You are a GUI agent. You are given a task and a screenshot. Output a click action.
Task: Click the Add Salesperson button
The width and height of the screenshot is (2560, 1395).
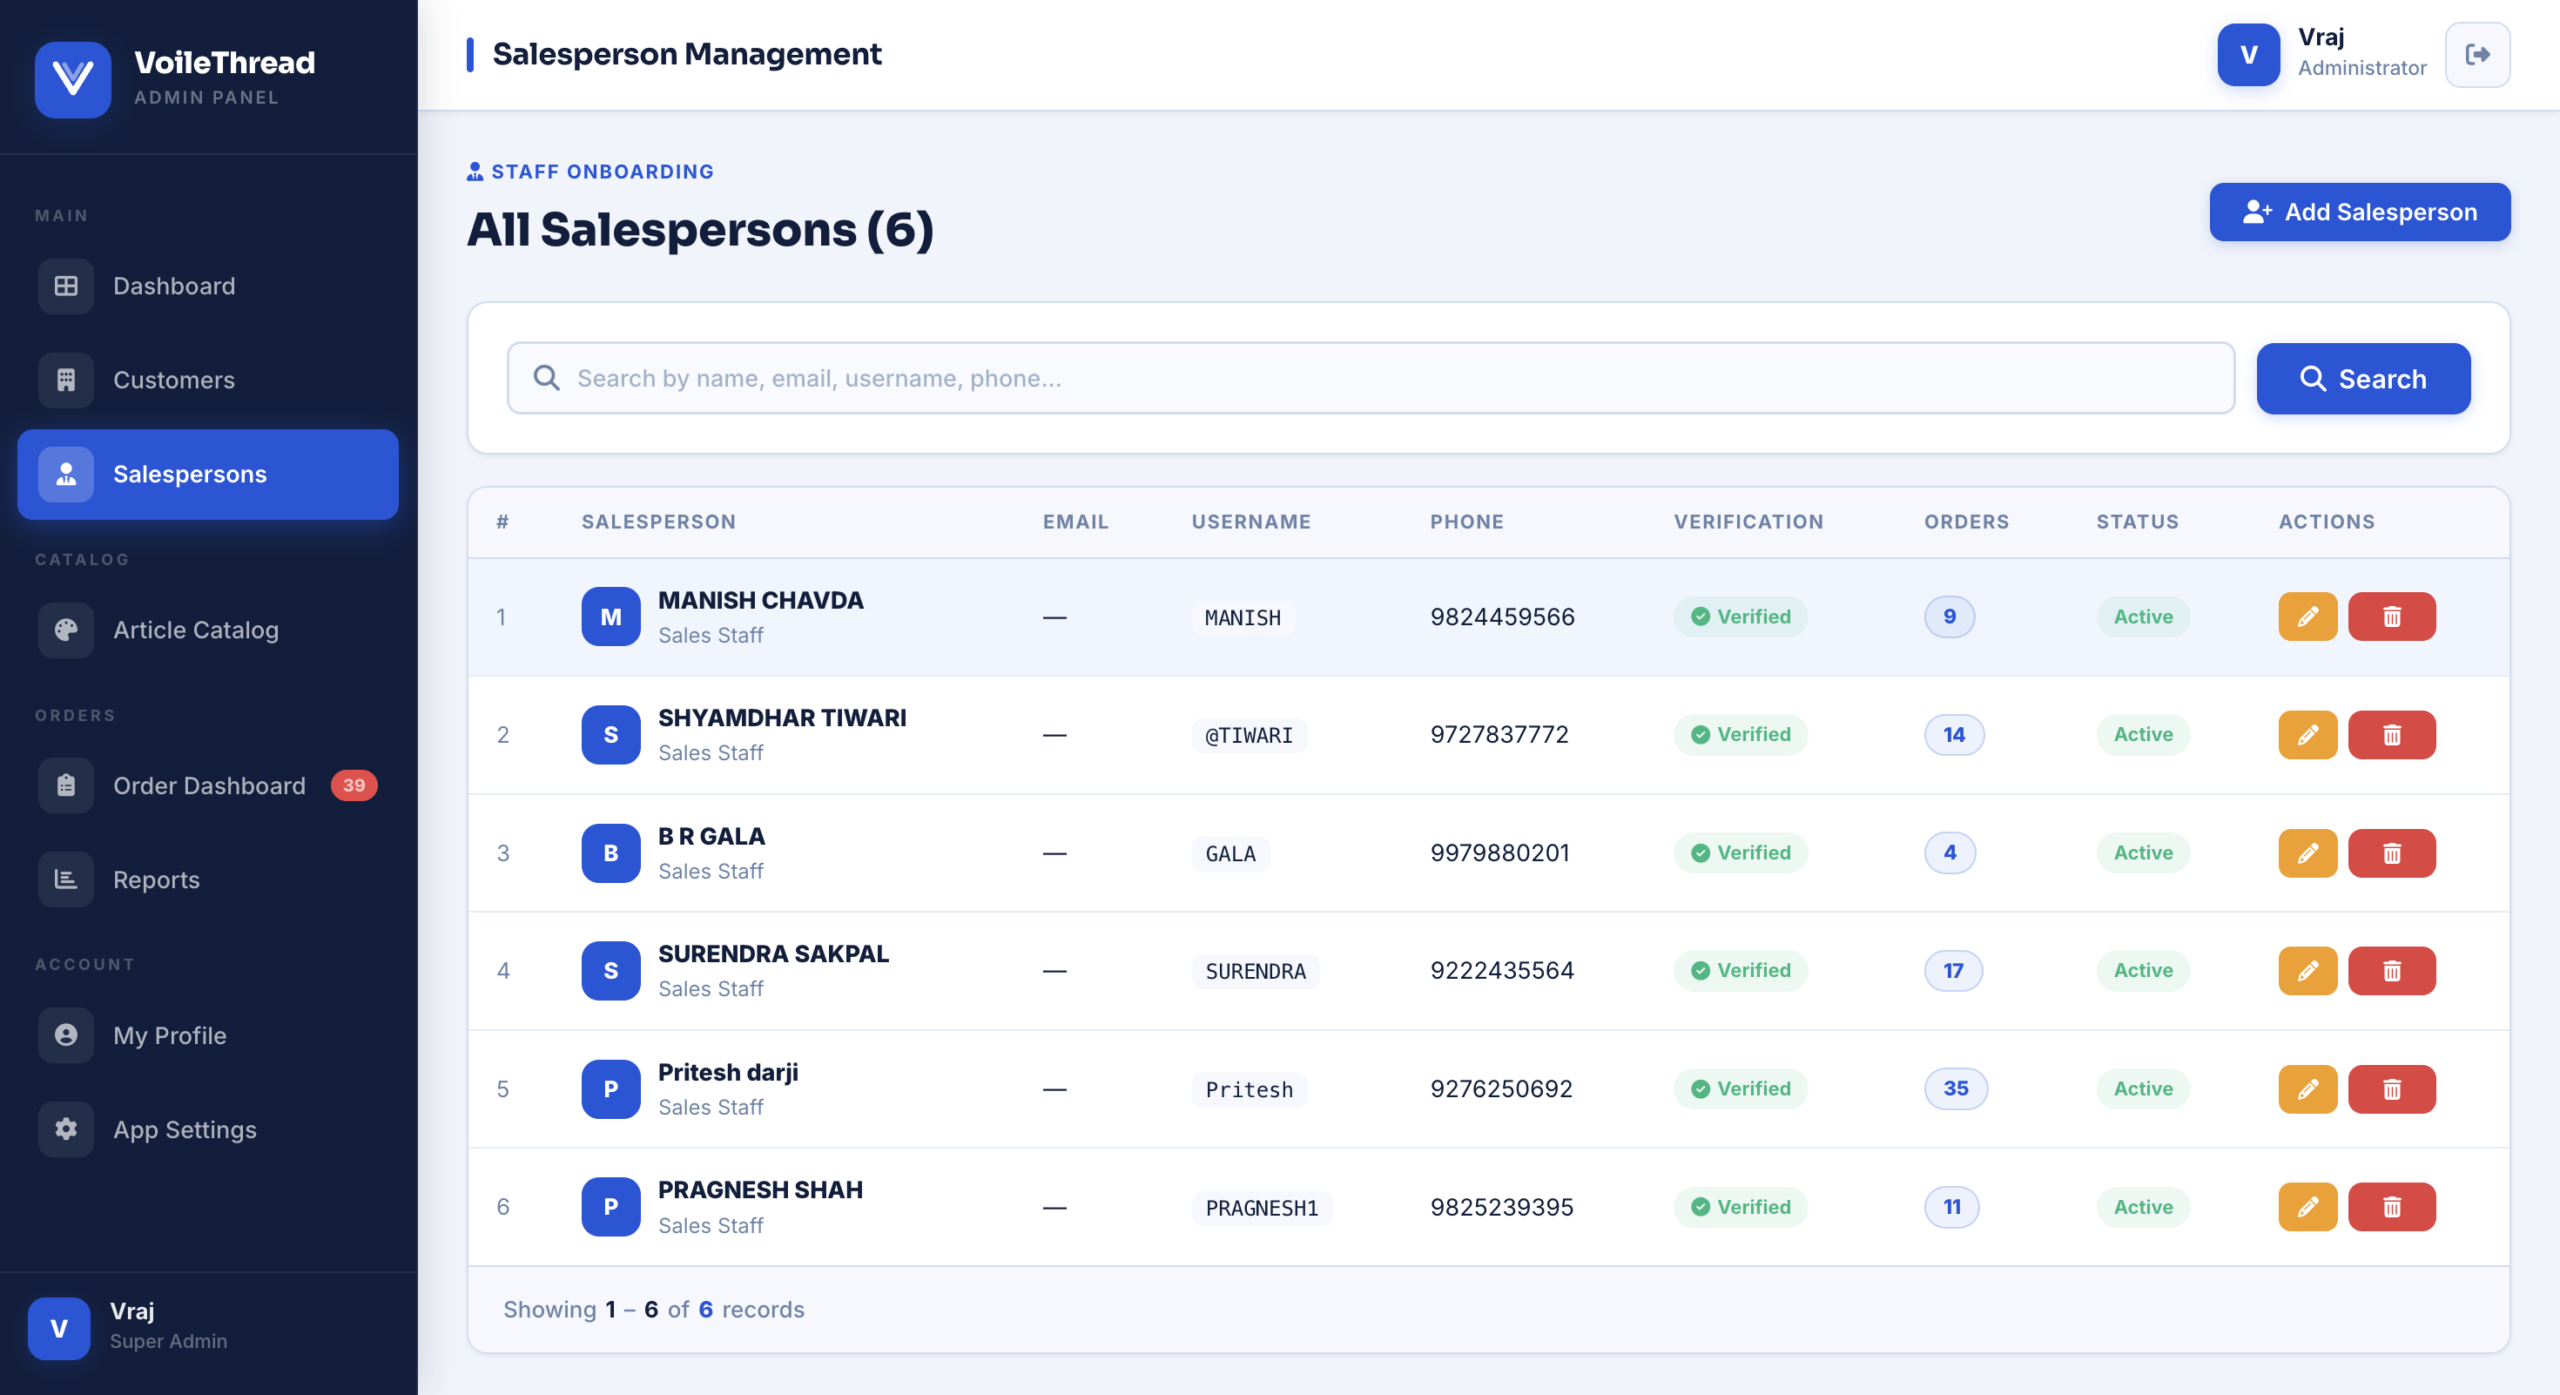tap(2359, 212)
